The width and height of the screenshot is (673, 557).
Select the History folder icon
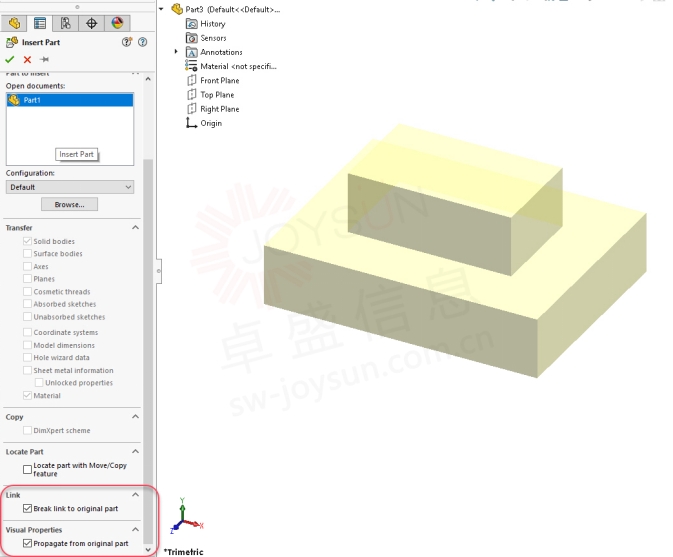tap(191, 24)
